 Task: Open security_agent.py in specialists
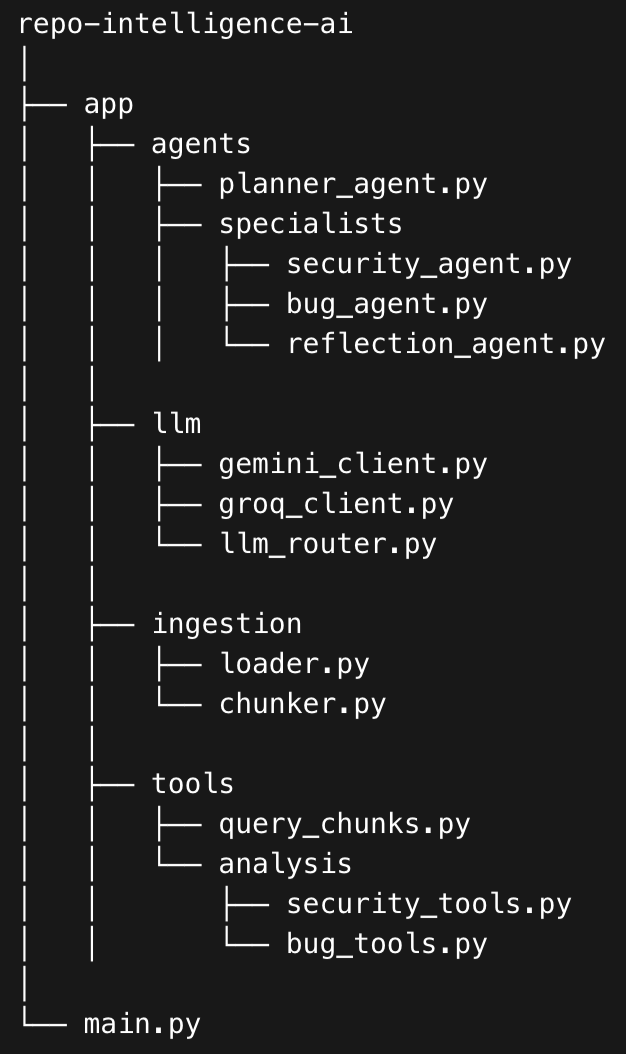point(429,264)
